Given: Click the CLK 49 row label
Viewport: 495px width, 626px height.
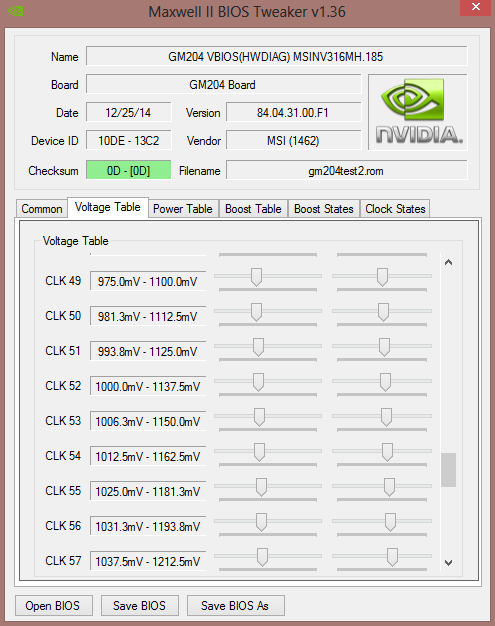Looking at the screenshot, I should (x=63, y=281).
